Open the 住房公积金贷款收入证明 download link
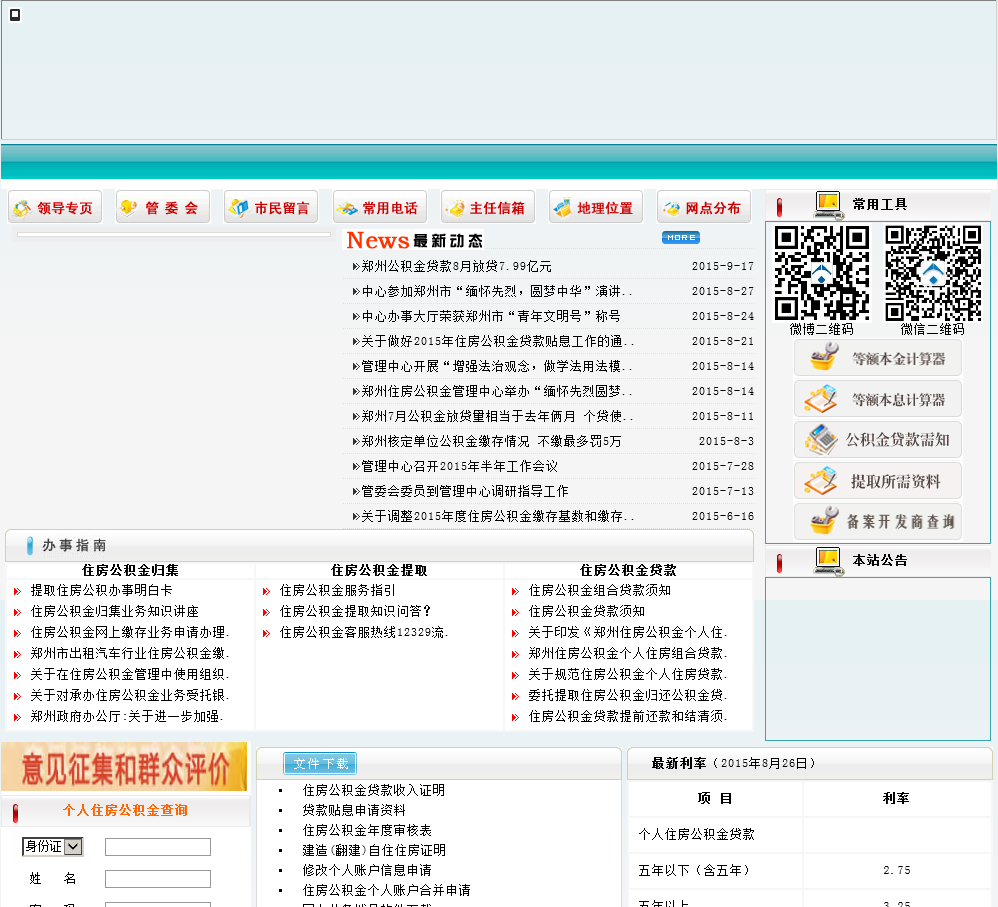This screenshot has height=907, width=998. tap(373, 790)
